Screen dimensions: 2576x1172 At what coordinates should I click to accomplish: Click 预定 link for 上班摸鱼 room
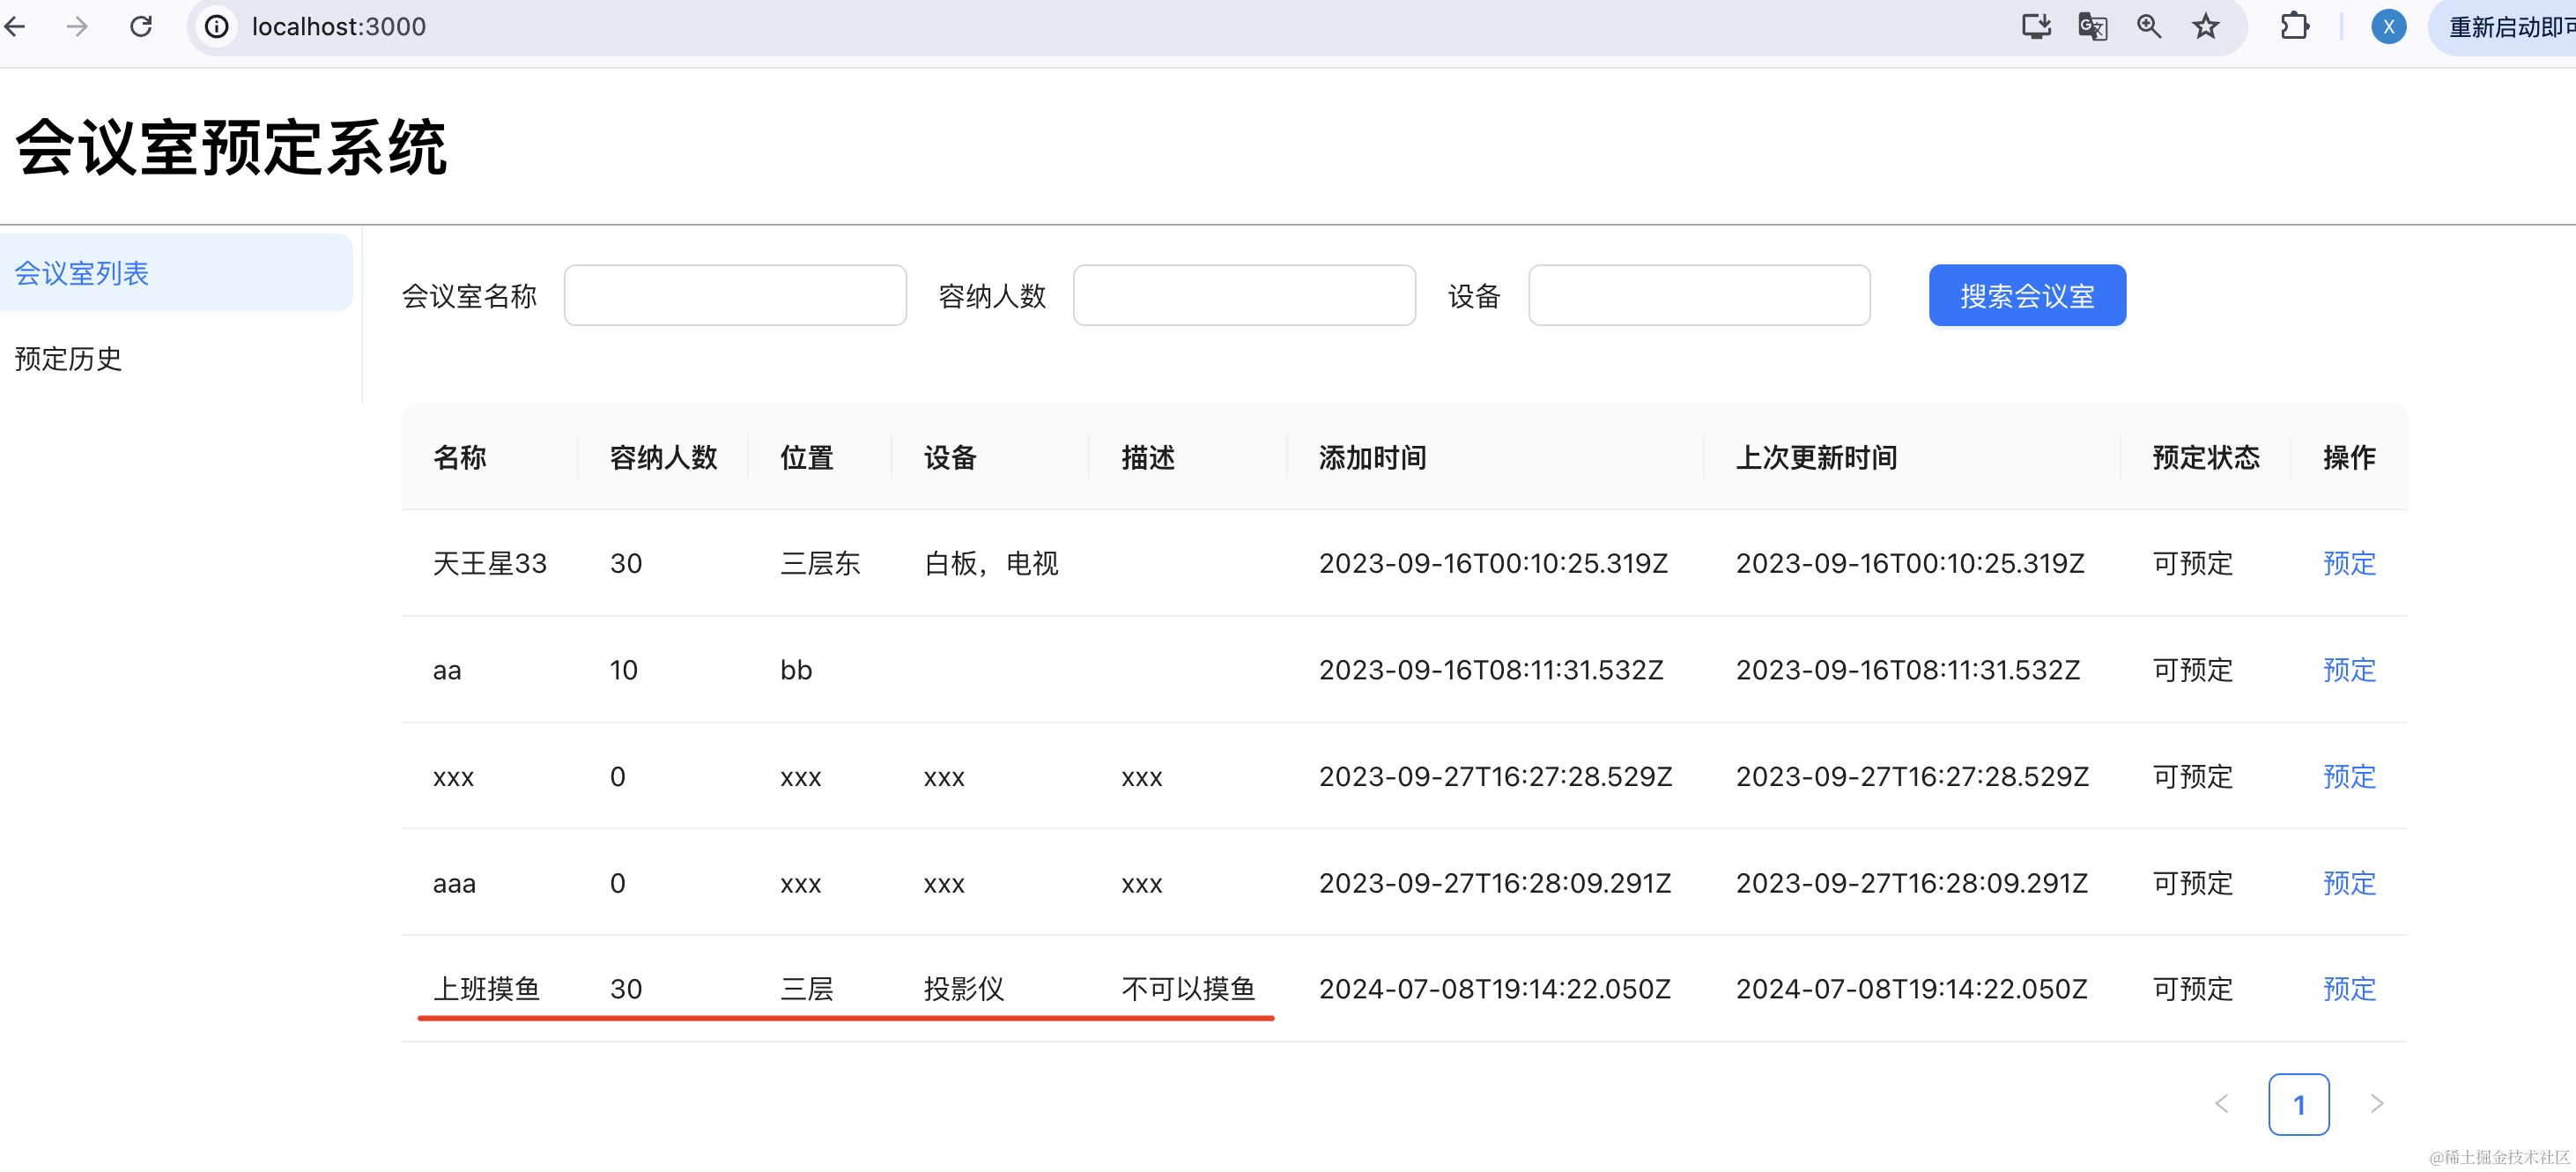[2348, 989]
